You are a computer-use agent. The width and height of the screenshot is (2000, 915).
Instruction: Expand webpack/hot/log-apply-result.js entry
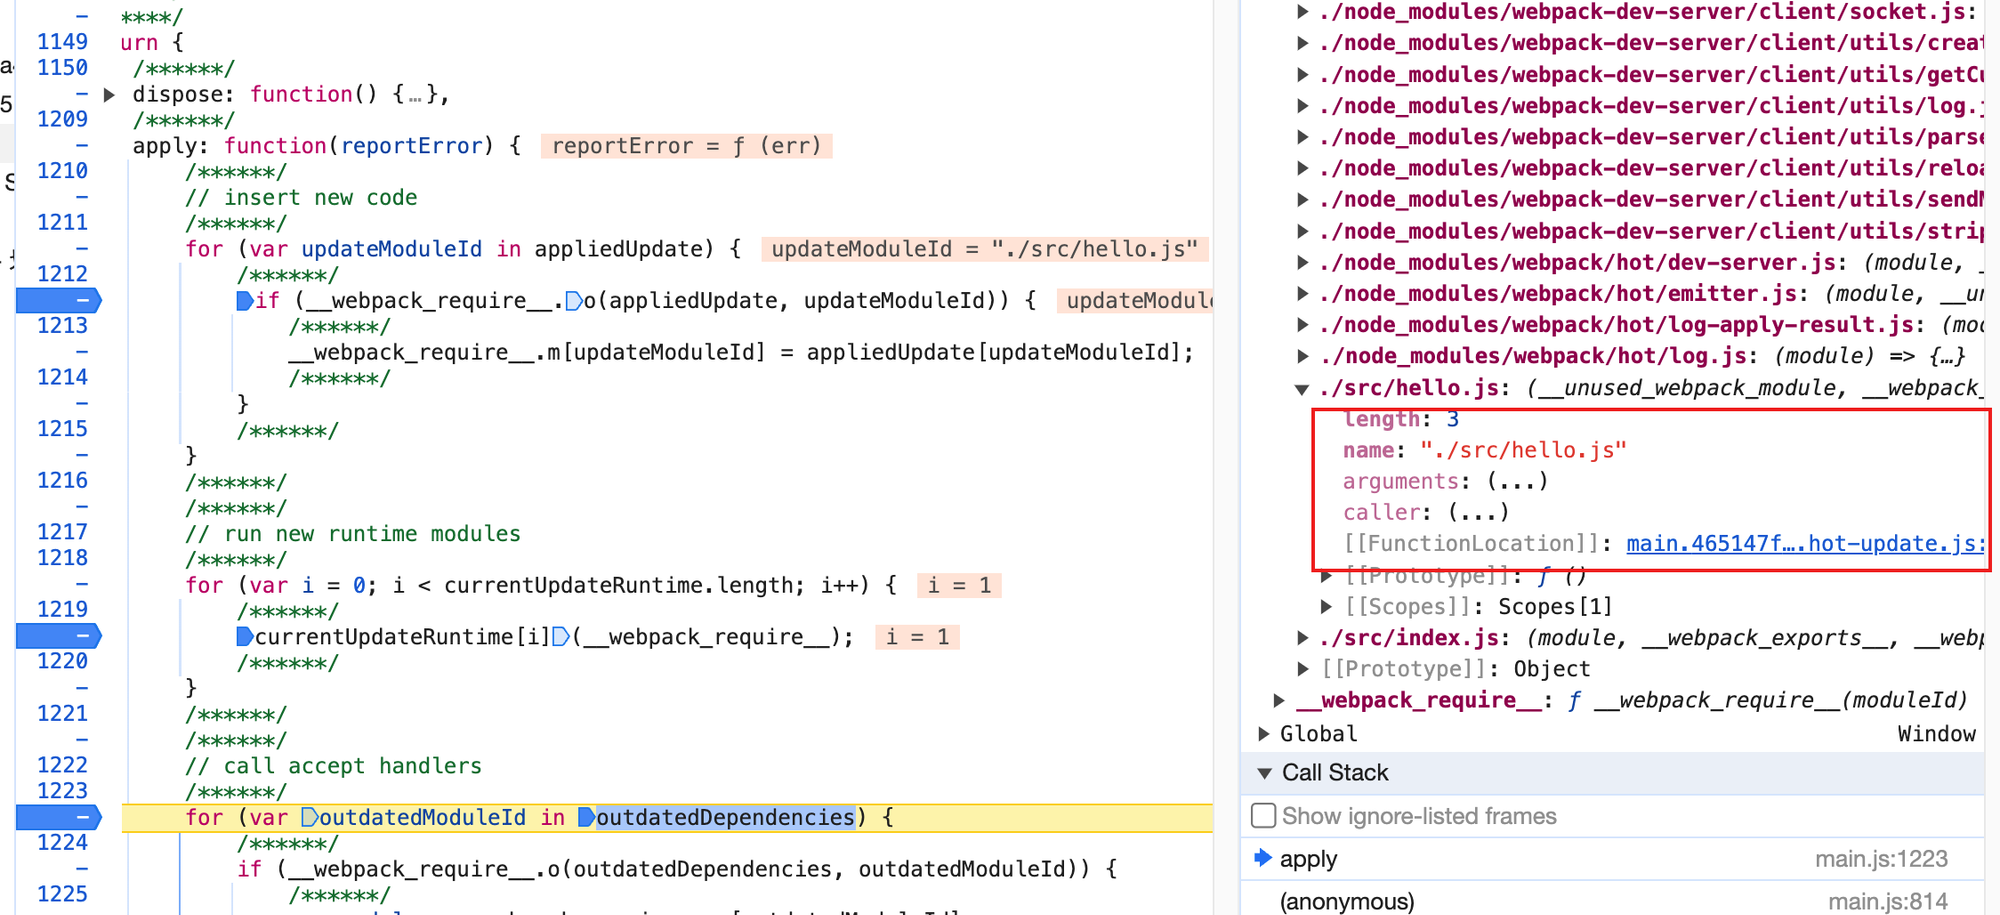[1302, 325]
